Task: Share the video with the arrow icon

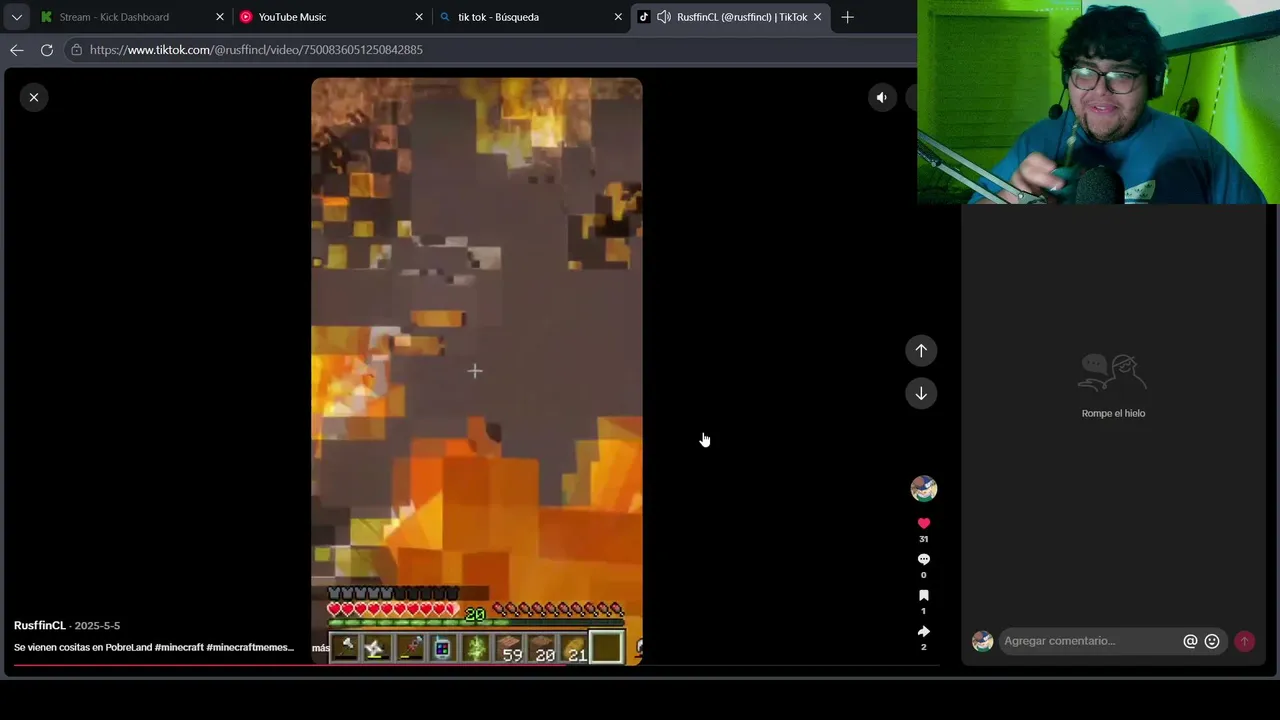Action: click(924, 631)
